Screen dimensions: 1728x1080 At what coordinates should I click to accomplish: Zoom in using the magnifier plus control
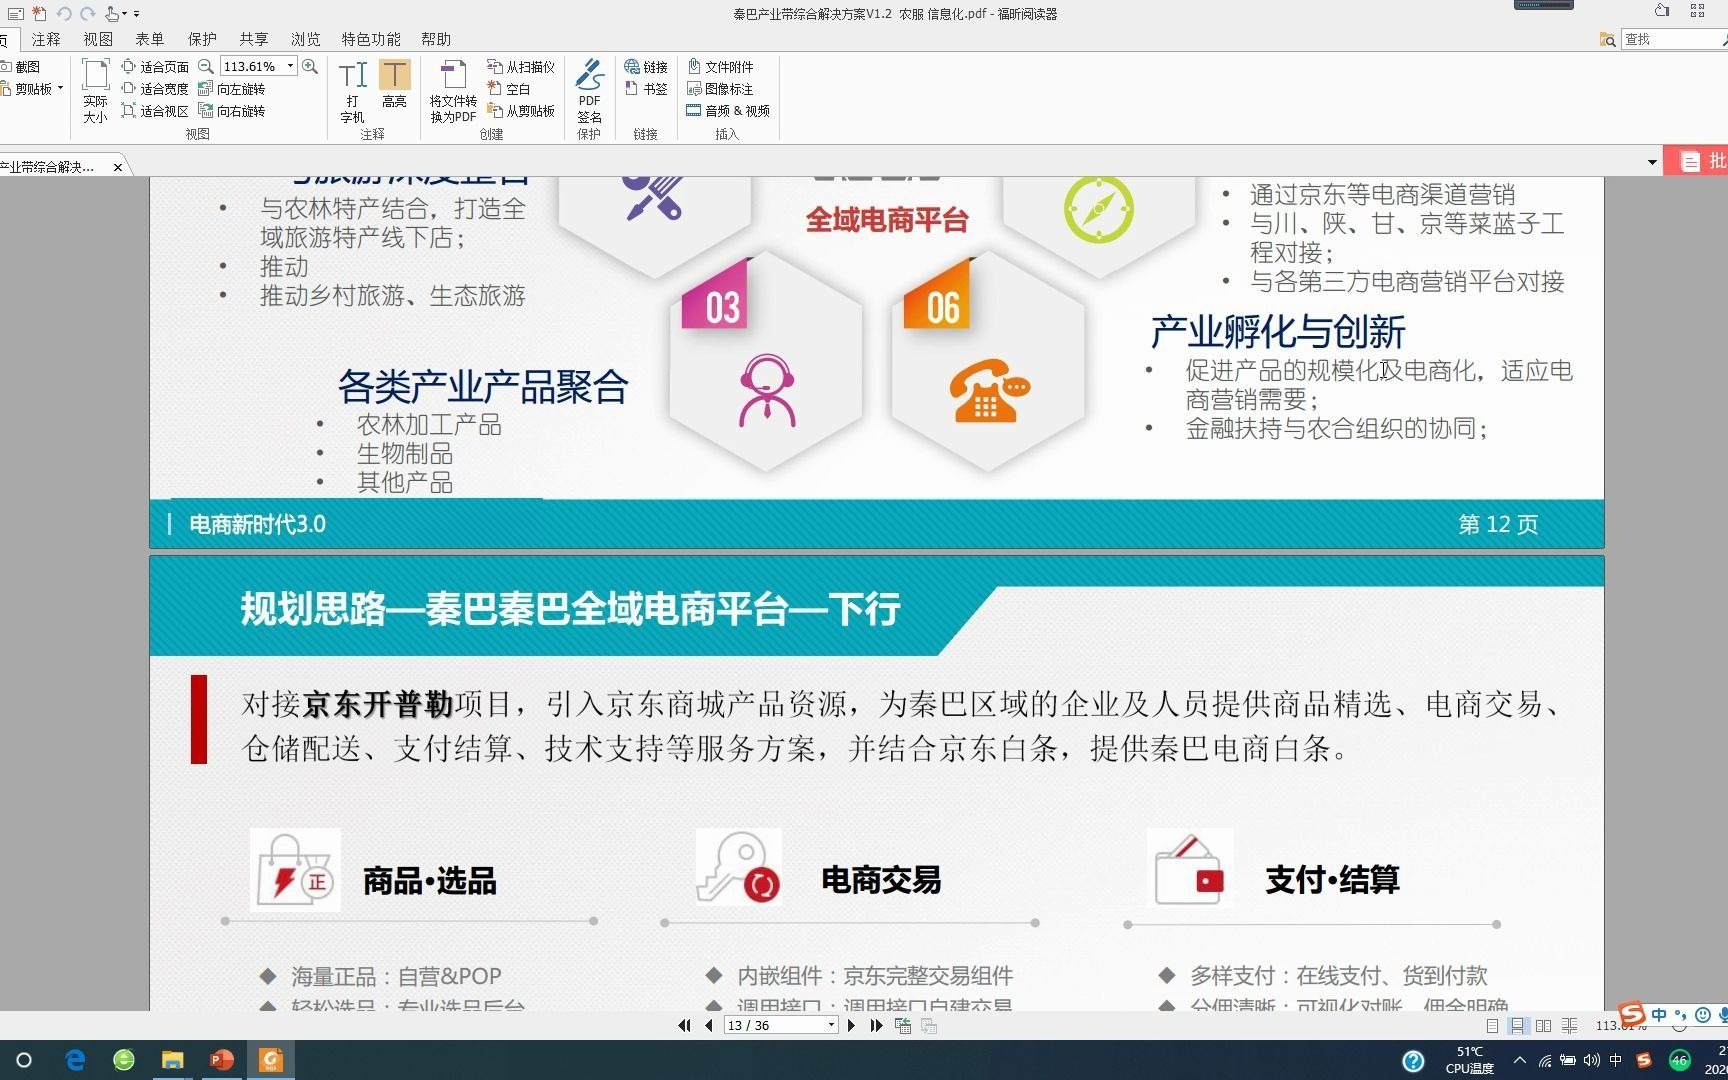point(307,66)
